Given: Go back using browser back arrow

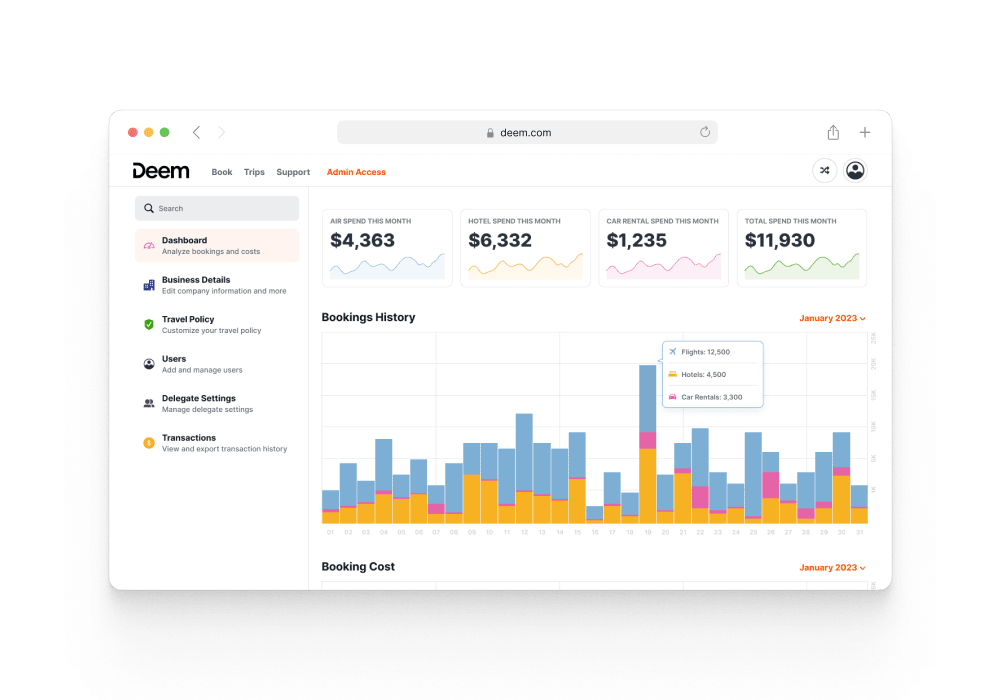Looking at the screenshot, I should pyautogui.click(x=196, y=132).
